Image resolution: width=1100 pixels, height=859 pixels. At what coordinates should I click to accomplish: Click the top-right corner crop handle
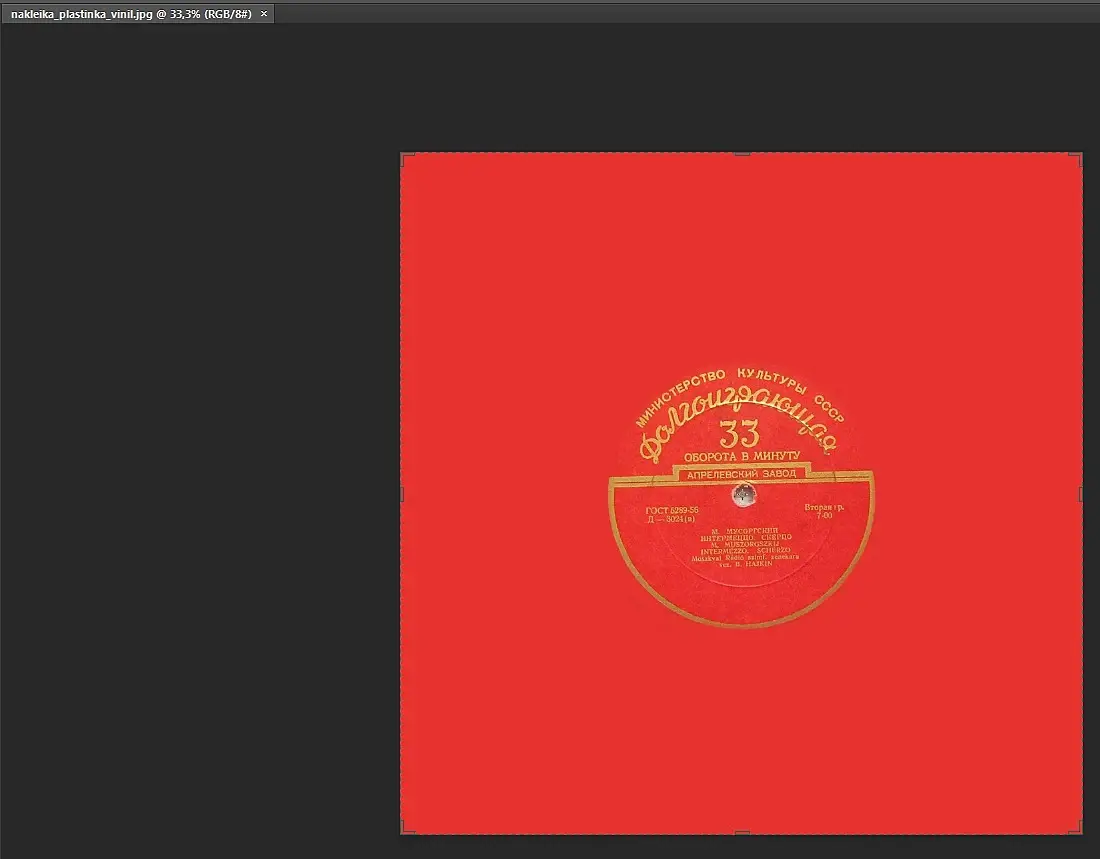click(1077, 159)
